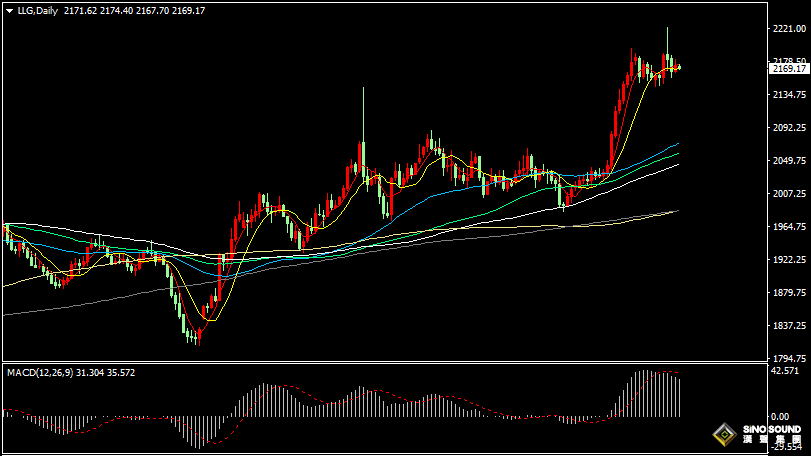Click the triangle arrow beside LLG,Daily
Screen dimensions: 811x456
click(x=8, y=11)
